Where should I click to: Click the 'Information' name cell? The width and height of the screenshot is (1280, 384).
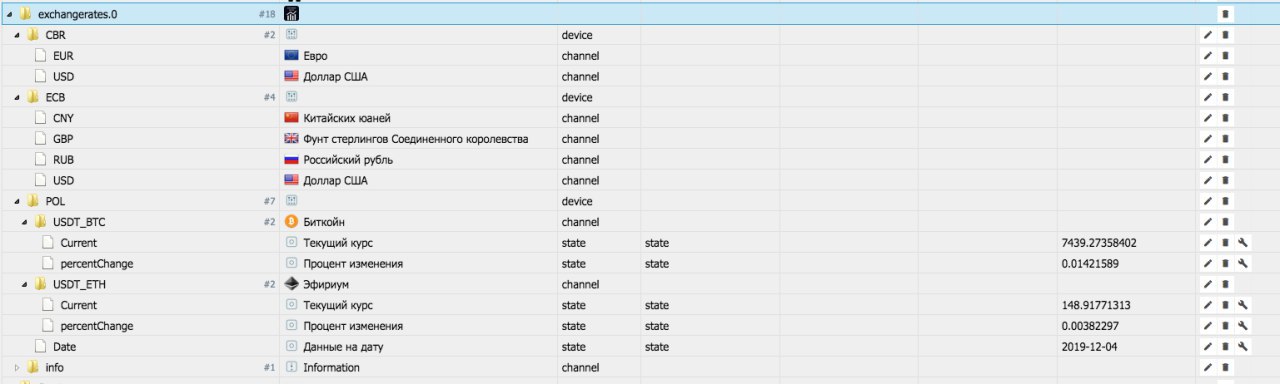pyautogui.click(x=332, y=367)
